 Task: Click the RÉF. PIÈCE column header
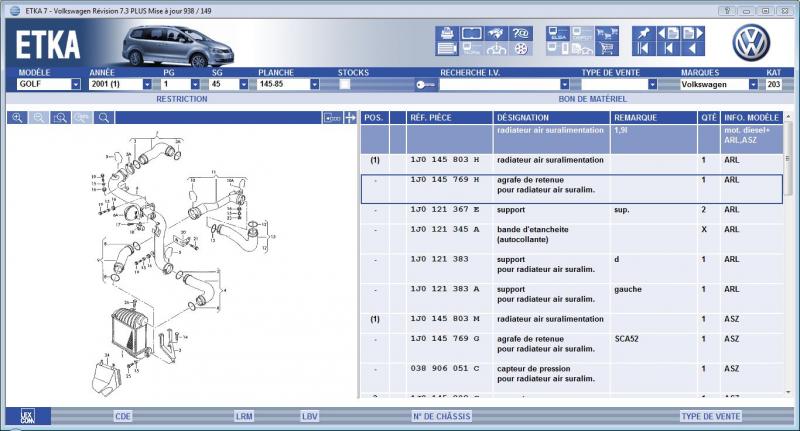(x=449, y=118)
